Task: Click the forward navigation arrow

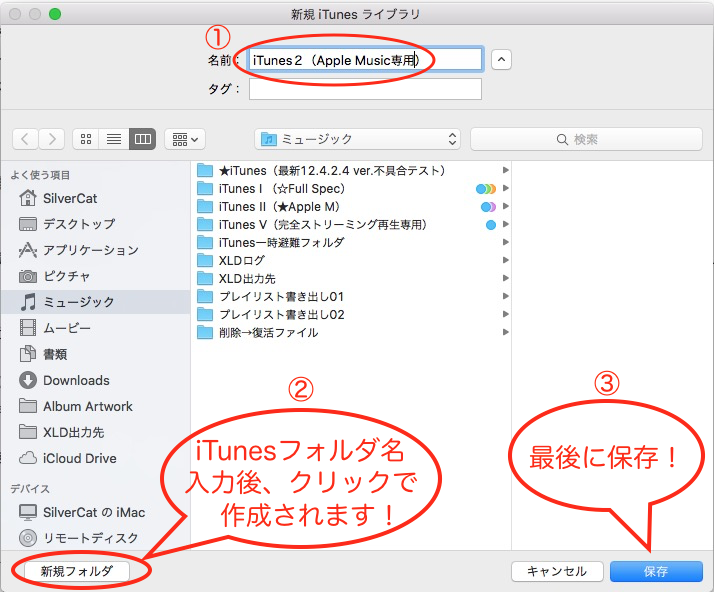Action: (51, 139)
